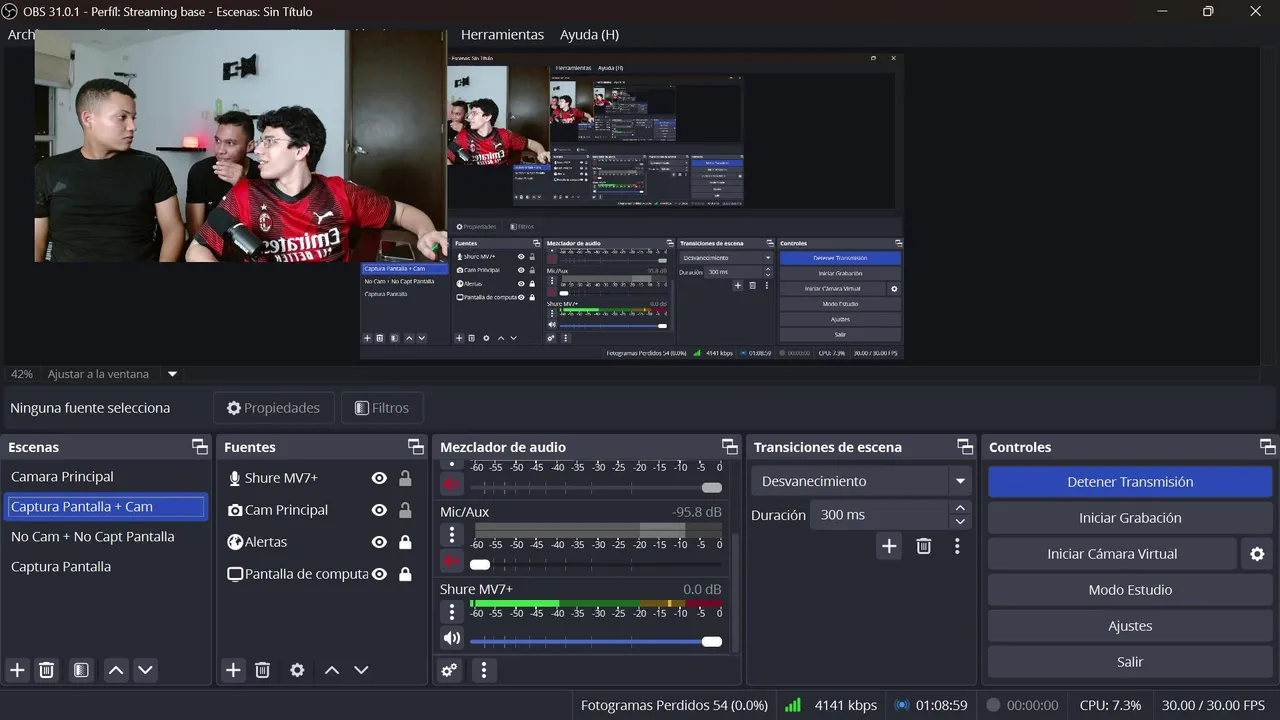The width and height of the screenshot is (1280, 720).
Task: Open Propiedades of selected source
Action: click(273, 408)
